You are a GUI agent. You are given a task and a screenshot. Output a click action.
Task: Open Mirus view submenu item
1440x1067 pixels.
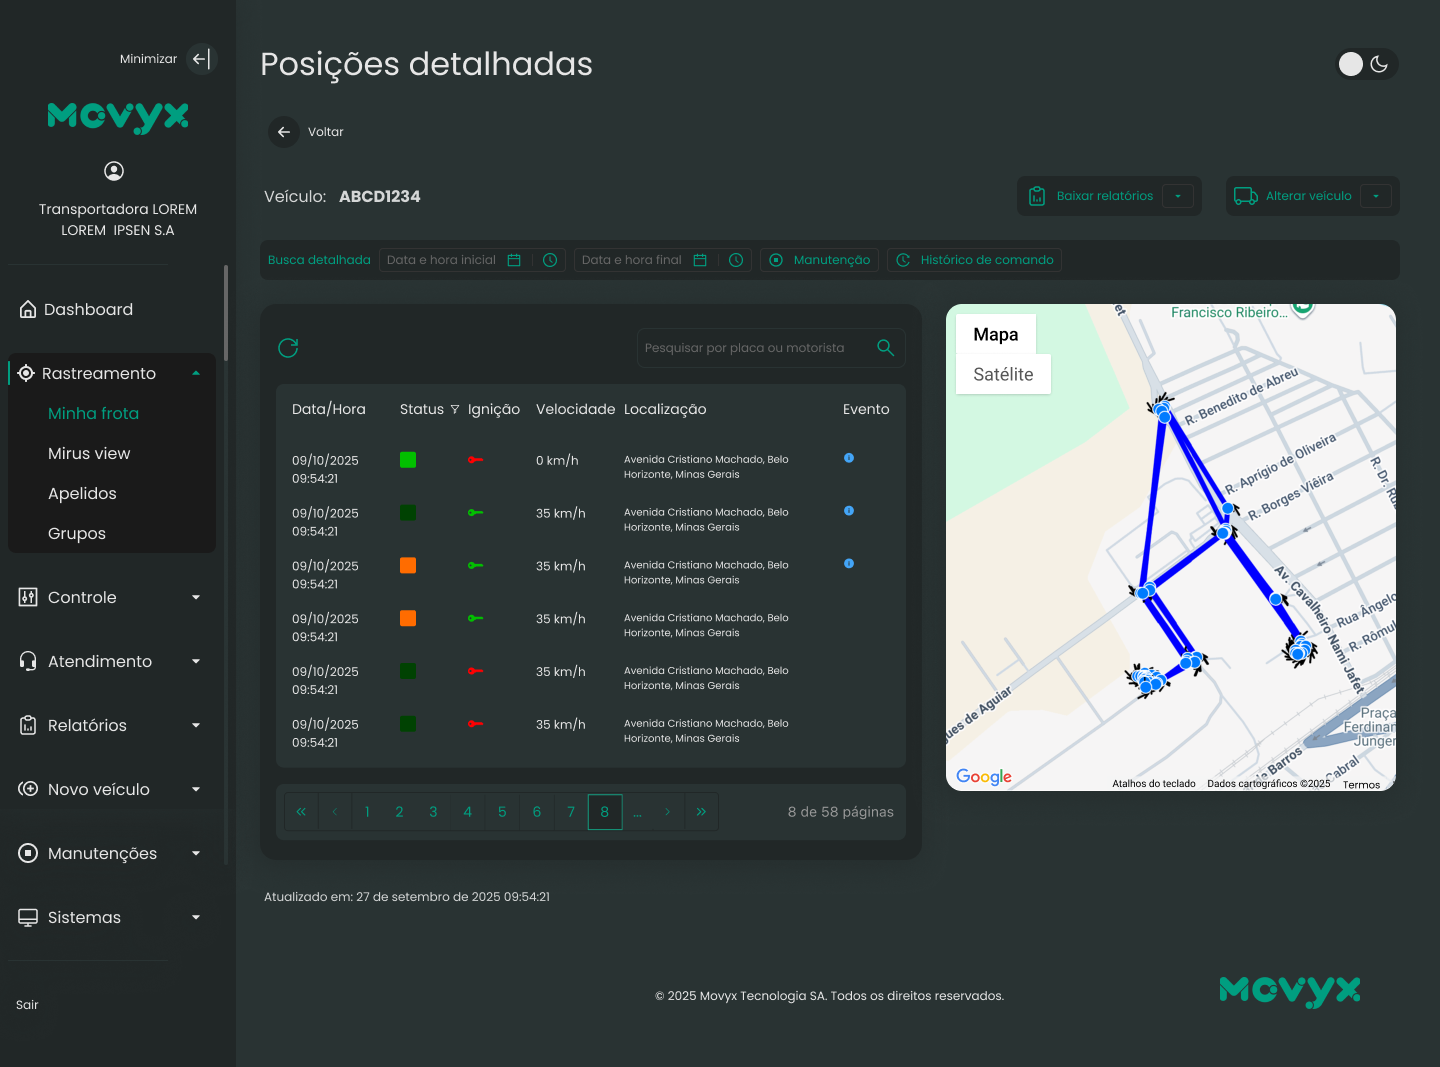tap(89, 453)
